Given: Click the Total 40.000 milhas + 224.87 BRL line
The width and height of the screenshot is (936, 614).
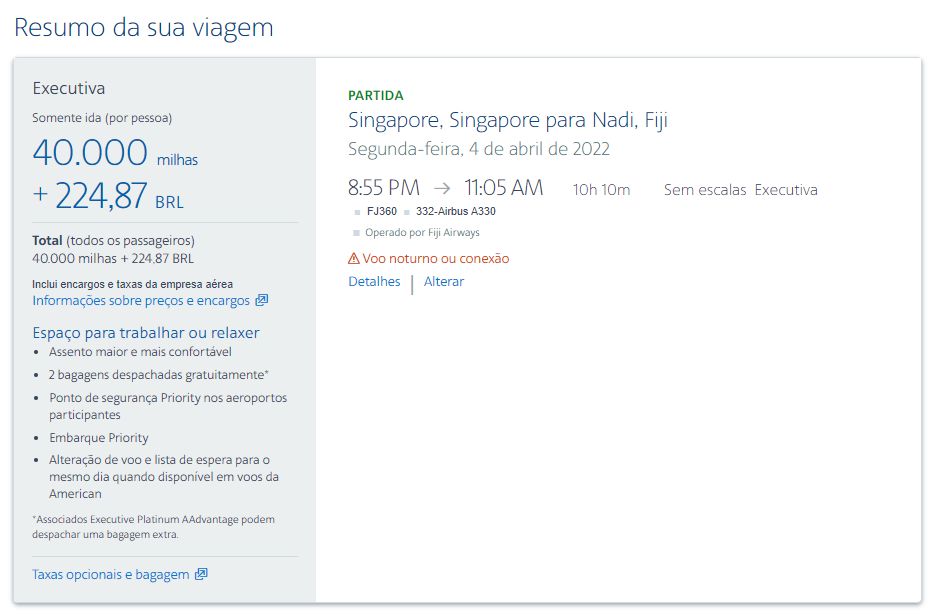Looking at the screenshot, I should tap(113, 258).
